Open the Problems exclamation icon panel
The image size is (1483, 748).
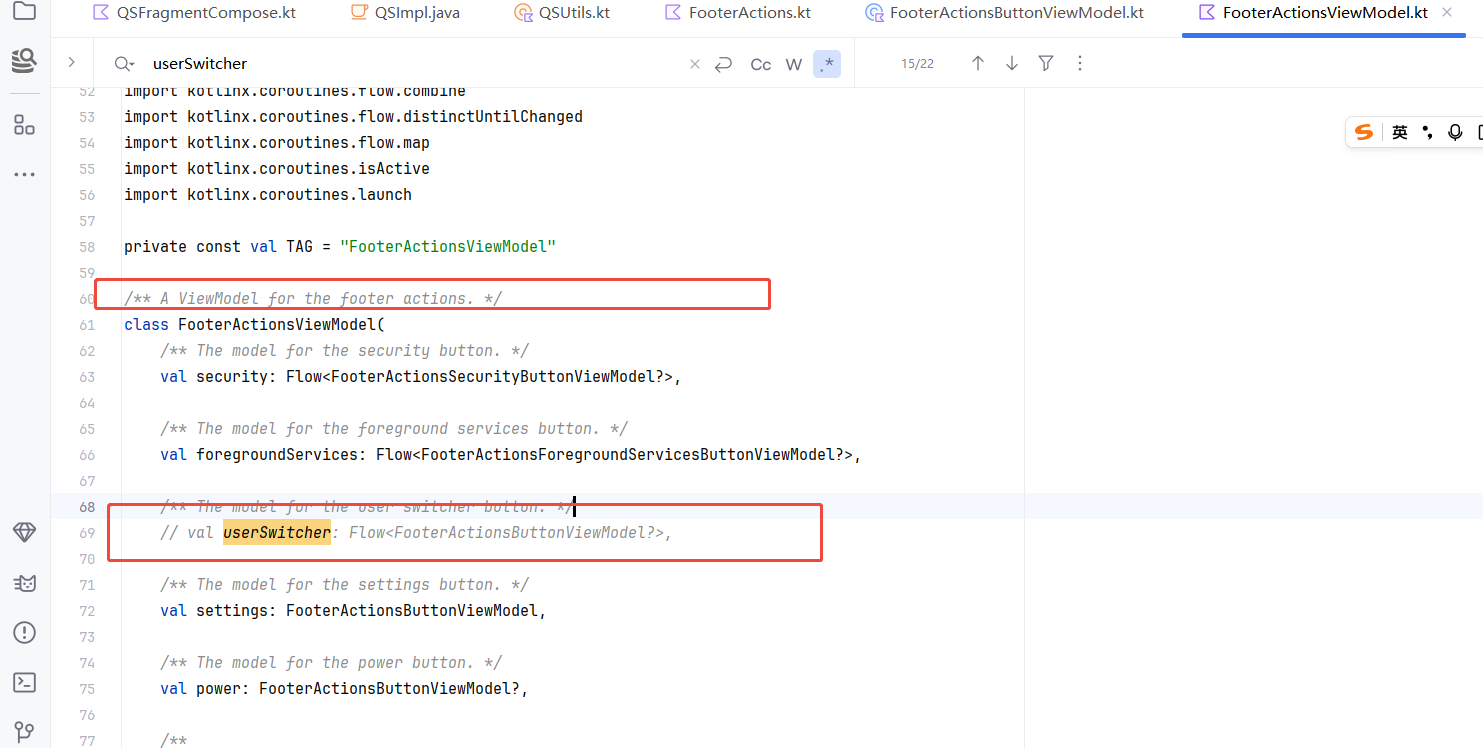click(x=24, y=633)
